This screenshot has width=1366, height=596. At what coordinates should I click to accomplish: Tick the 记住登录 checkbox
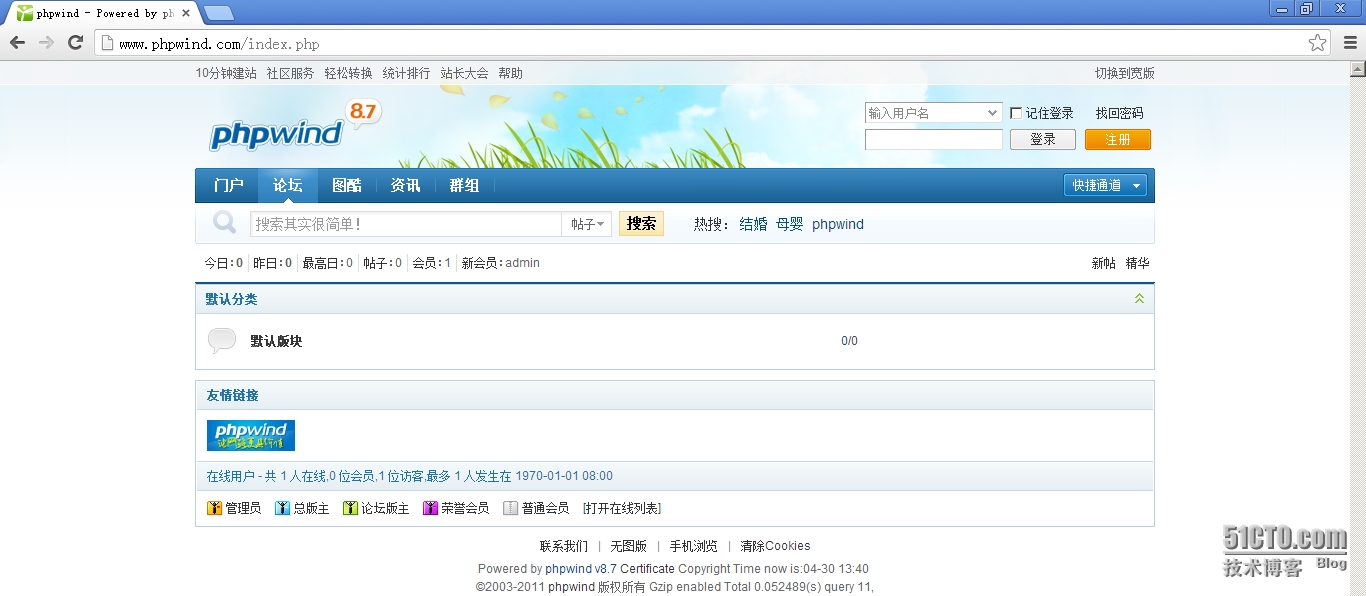(1016, 113)
